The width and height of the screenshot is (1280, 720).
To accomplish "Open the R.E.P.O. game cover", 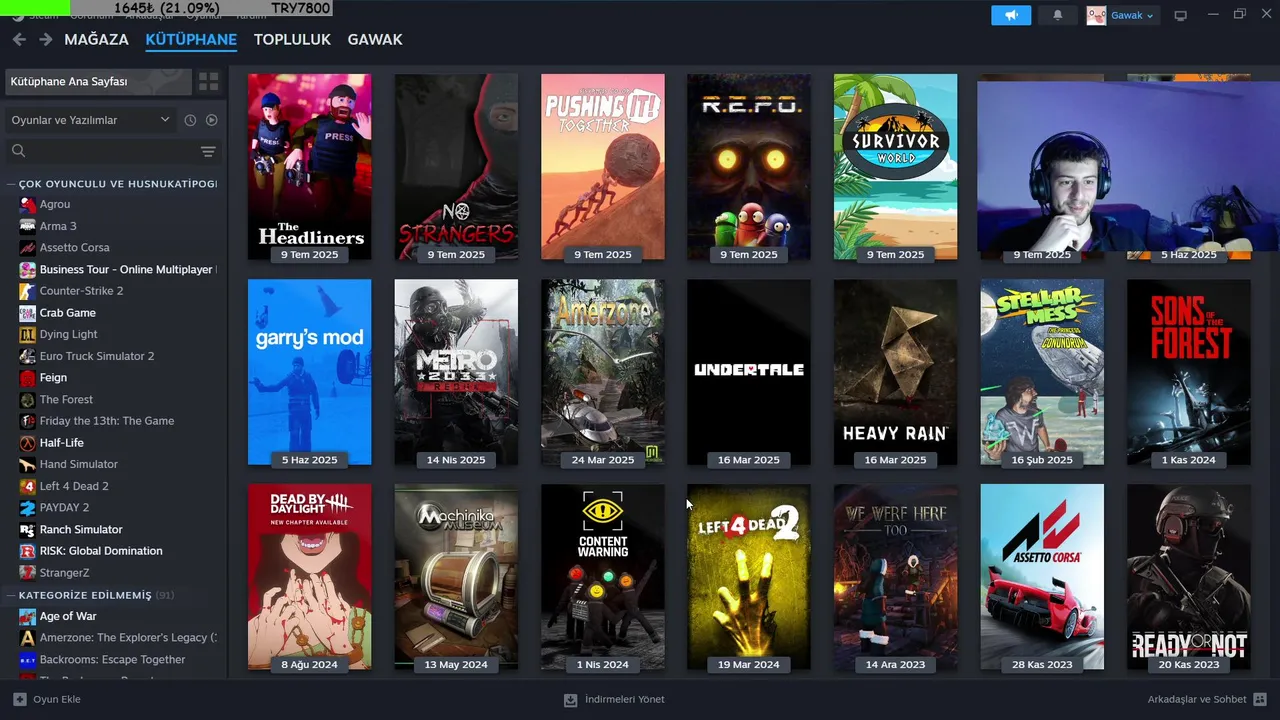I will click(x=749, y=167).
